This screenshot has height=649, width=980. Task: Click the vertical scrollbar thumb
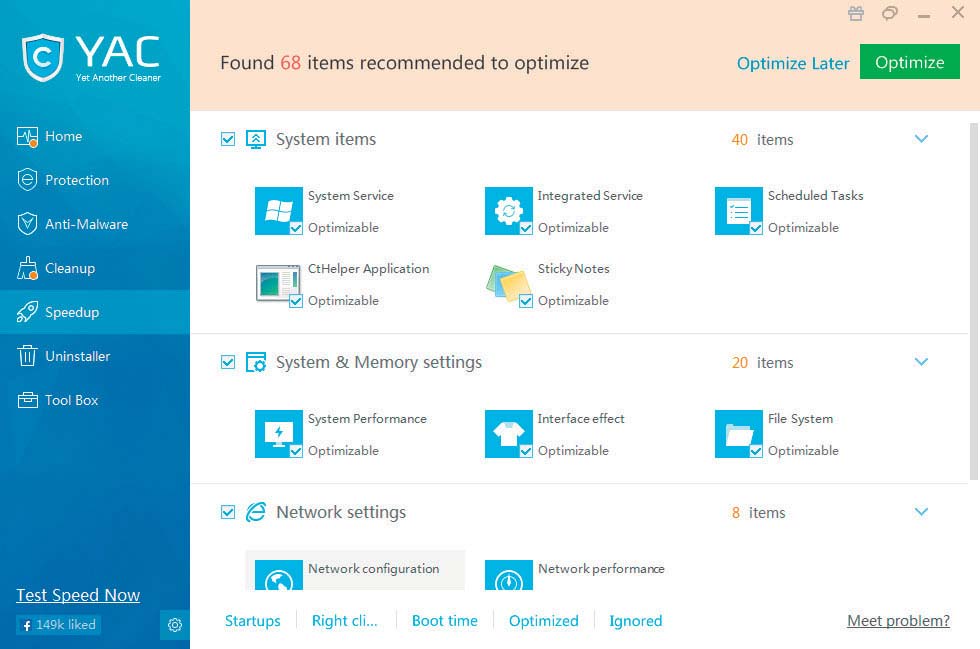[x=974, y=301]
